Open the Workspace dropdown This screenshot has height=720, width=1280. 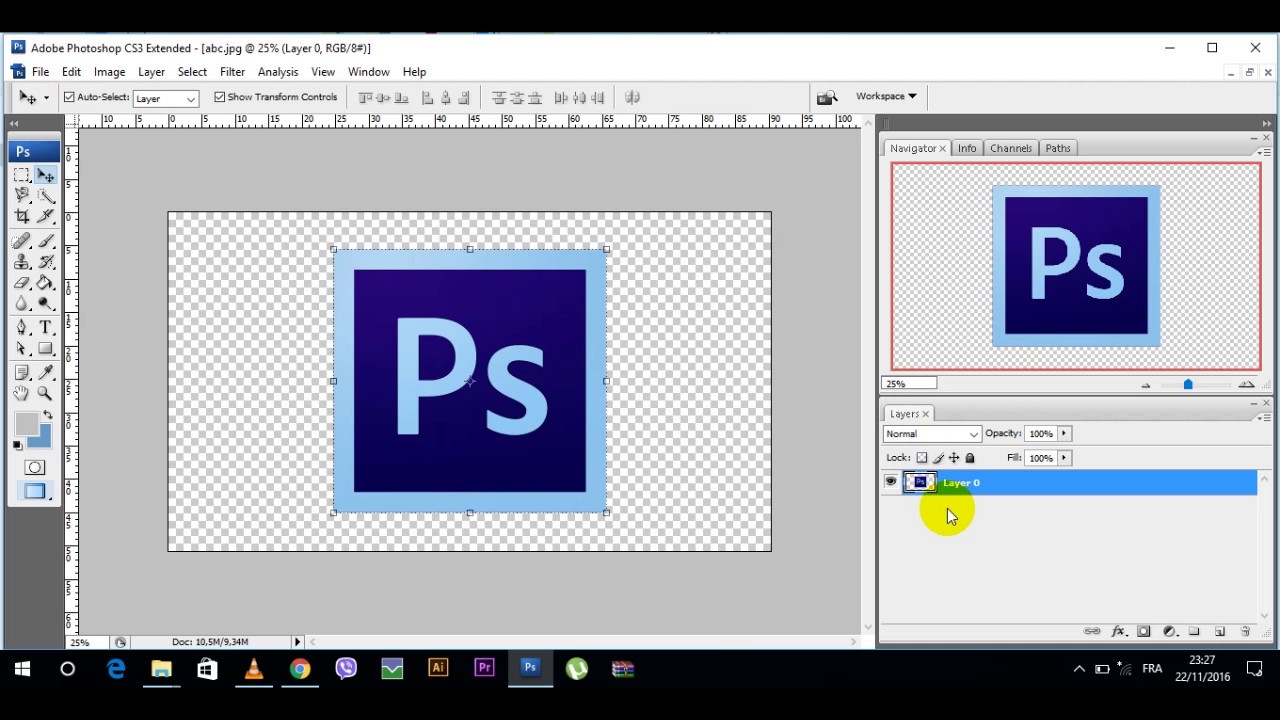click(886, 96)
